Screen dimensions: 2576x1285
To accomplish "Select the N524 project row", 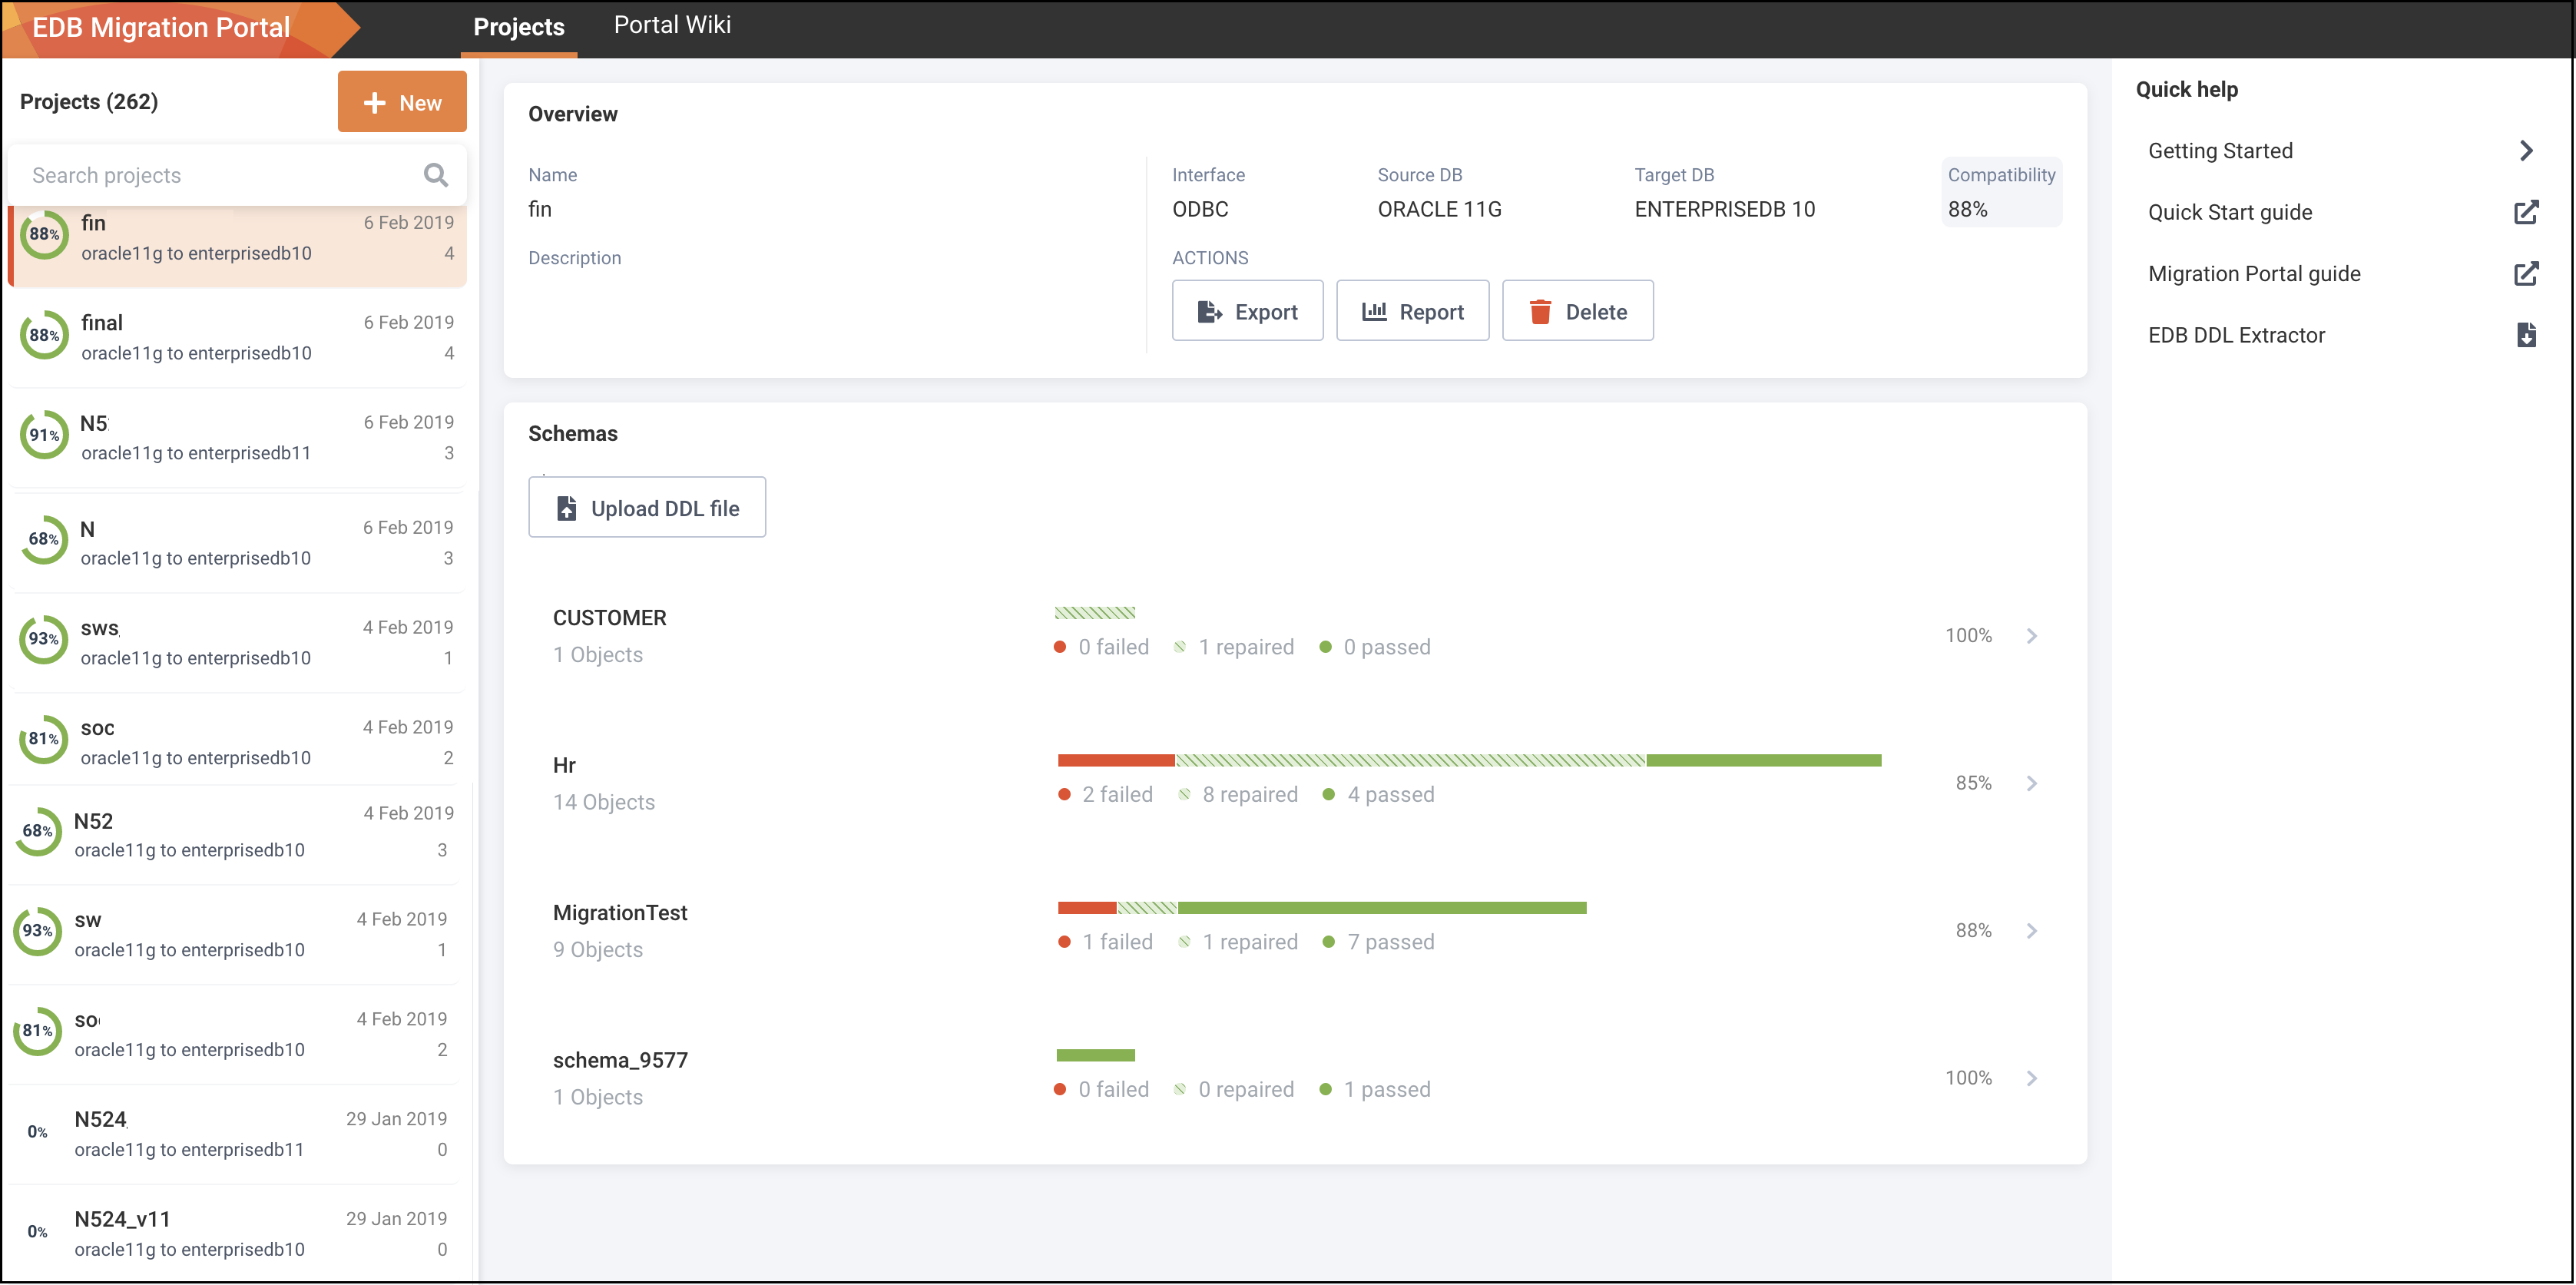I will [234, 1135].
